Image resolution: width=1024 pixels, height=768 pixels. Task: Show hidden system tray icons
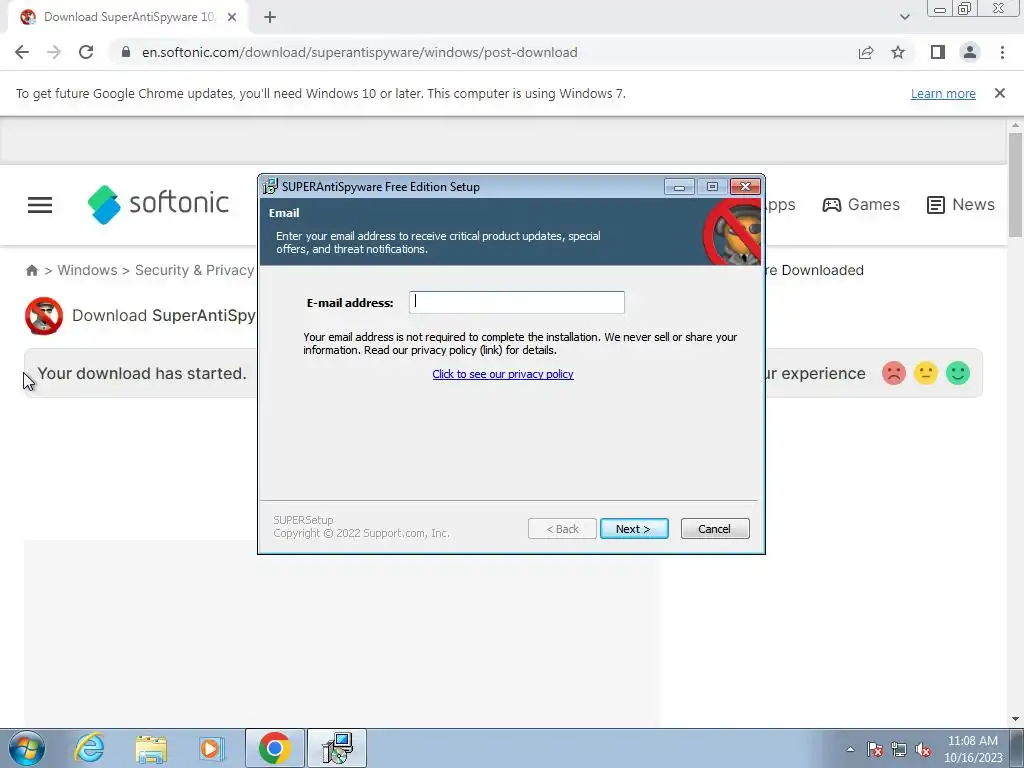pos(850,750)
